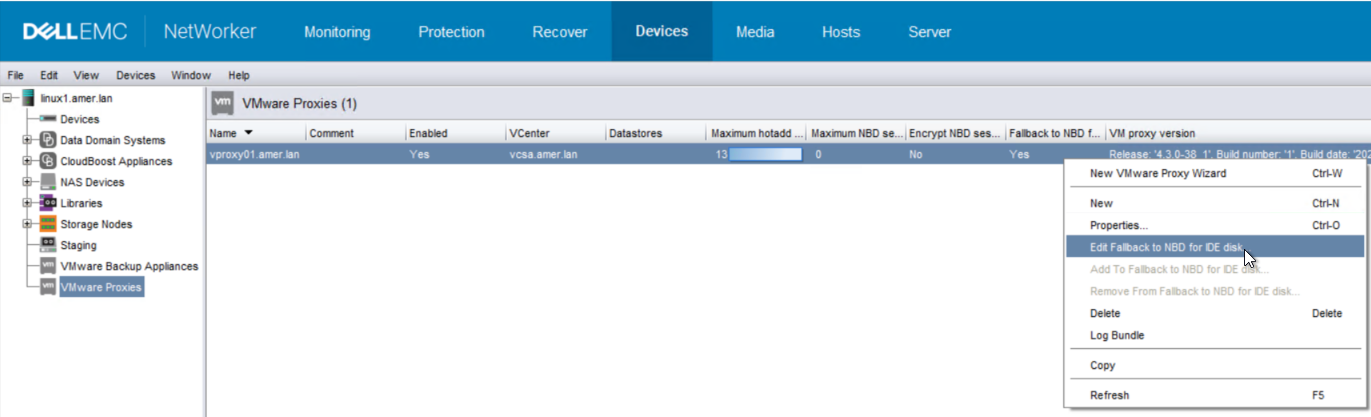Sort by the Enabled column header
The image size is (1371, 417).
(456, 133)
